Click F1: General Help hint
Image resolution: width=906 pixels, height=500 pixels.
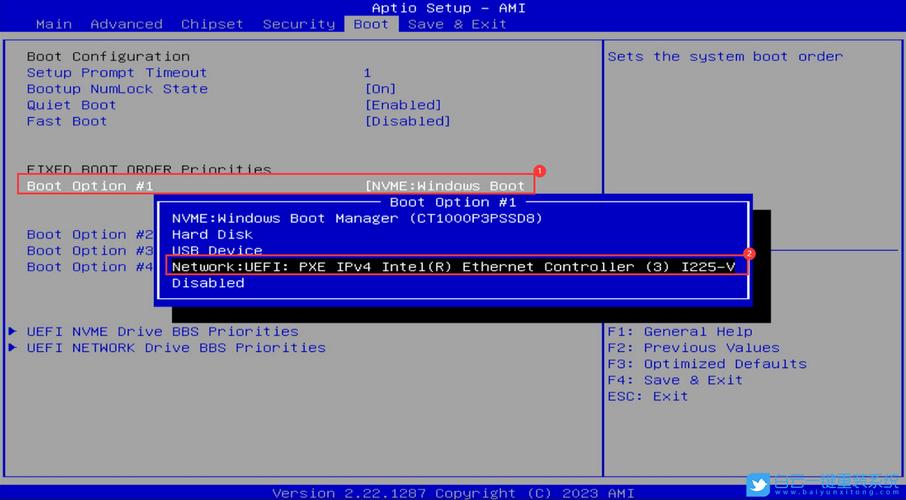click(x=680, y=332)
